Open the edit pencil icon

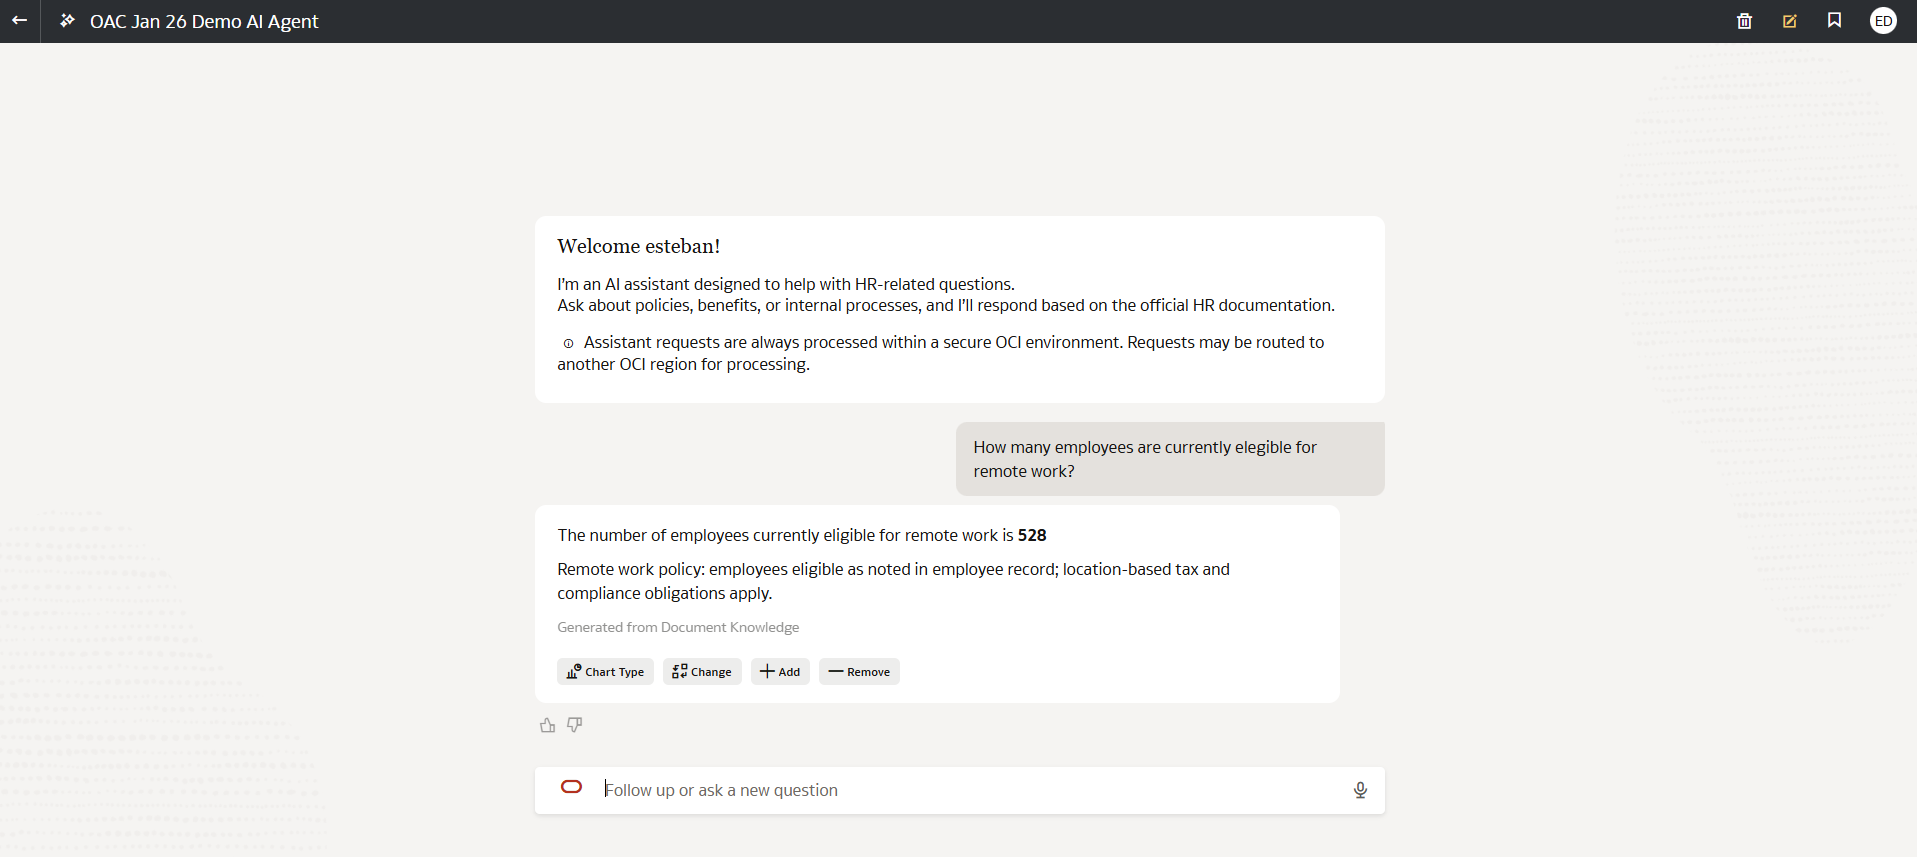(1789, 21)
